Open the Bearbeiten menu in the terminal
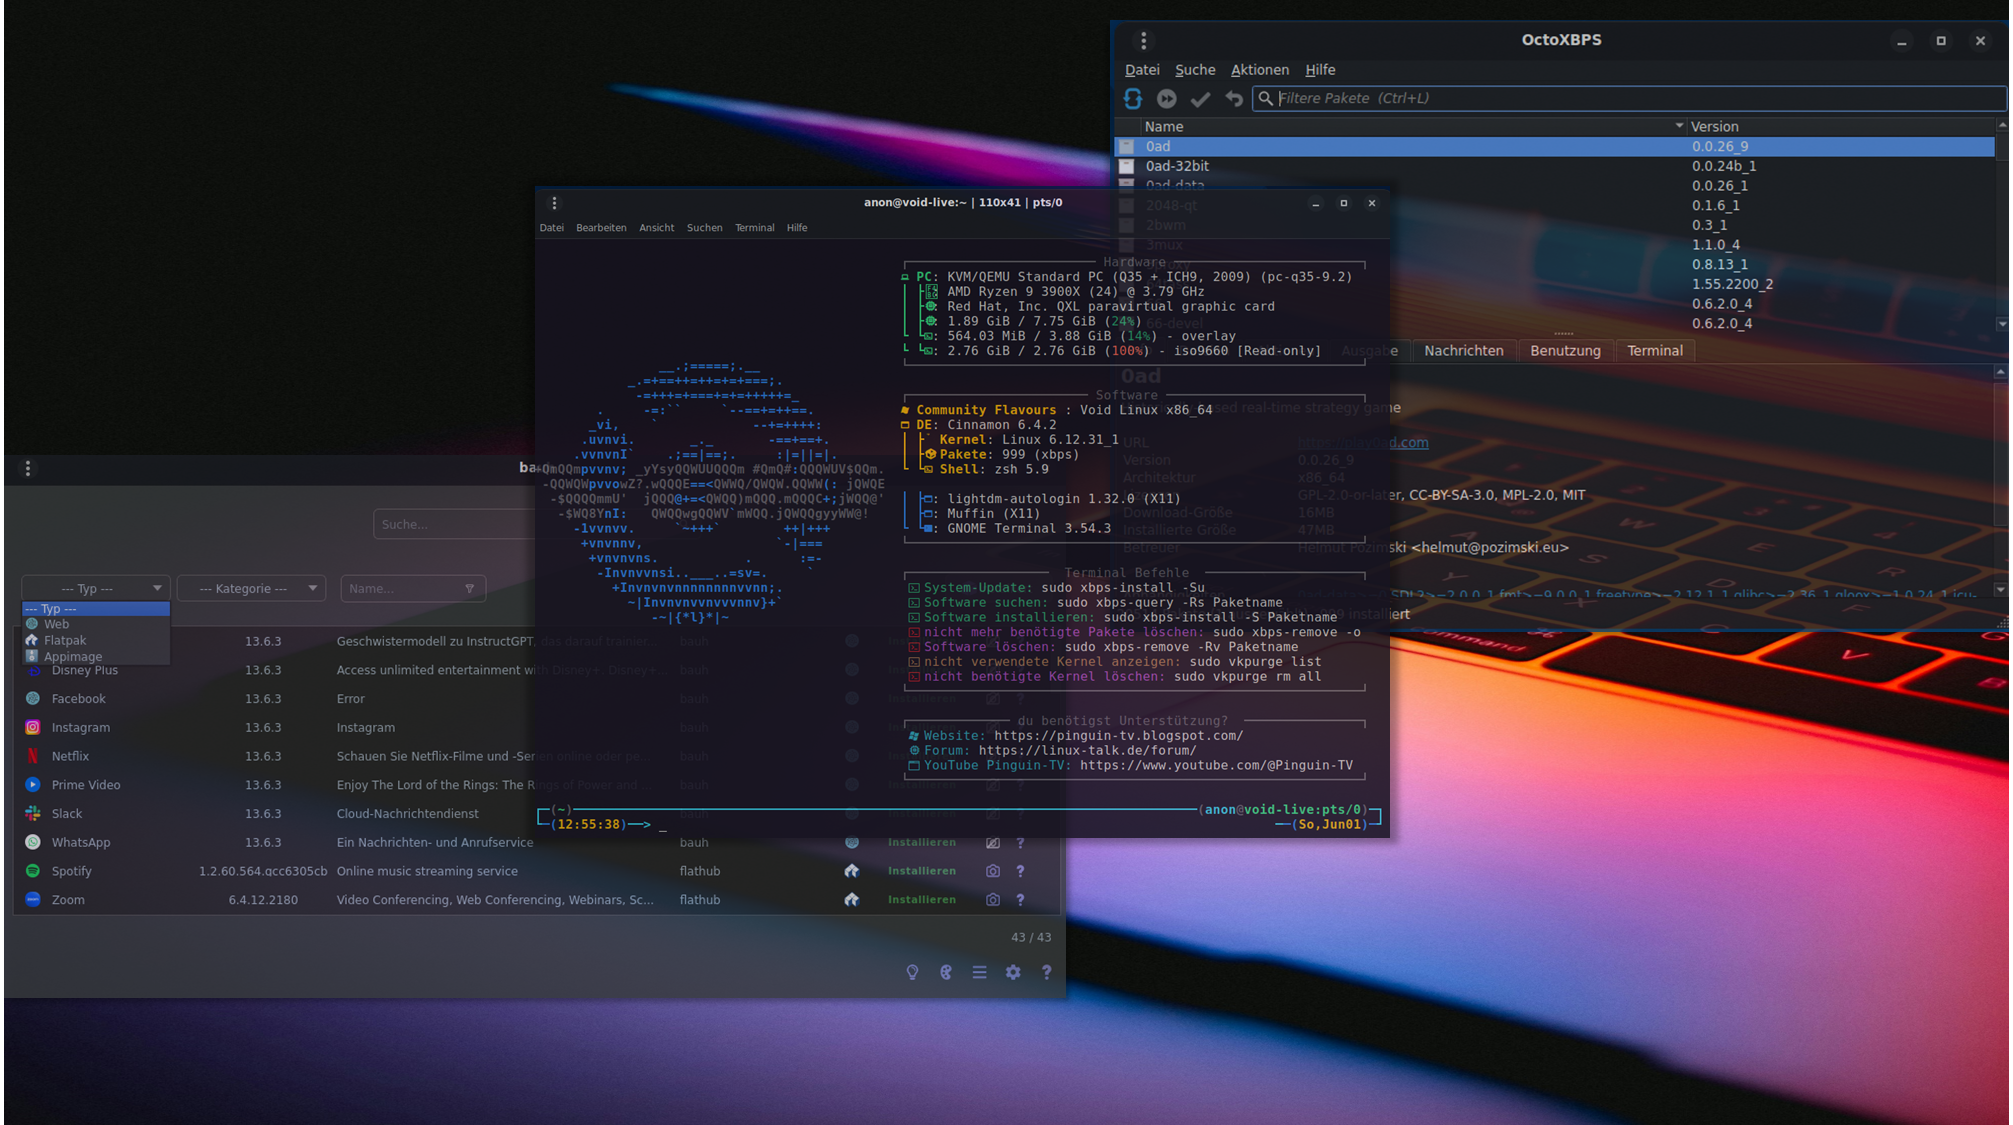 coord(601,228)
